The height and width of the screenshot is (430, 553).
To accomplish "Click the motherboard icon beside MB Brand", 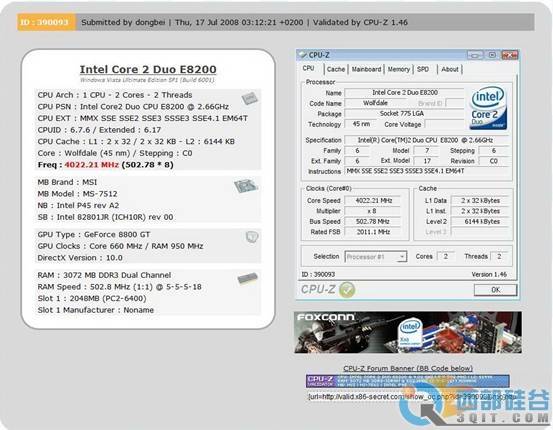I will point(246,186).
